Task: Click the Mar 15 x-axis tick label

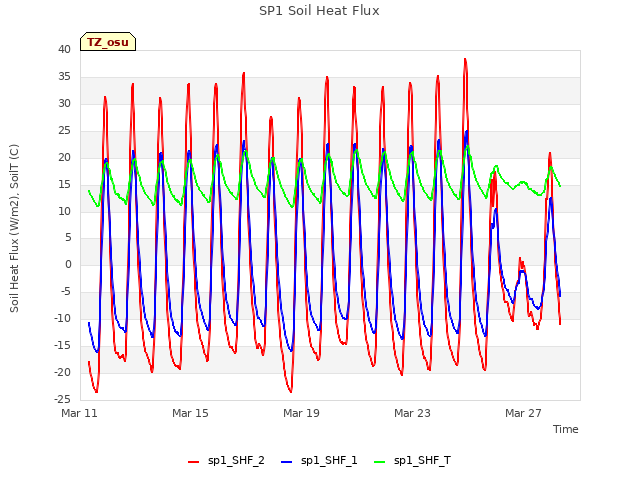Action: (x=190, y=413)
